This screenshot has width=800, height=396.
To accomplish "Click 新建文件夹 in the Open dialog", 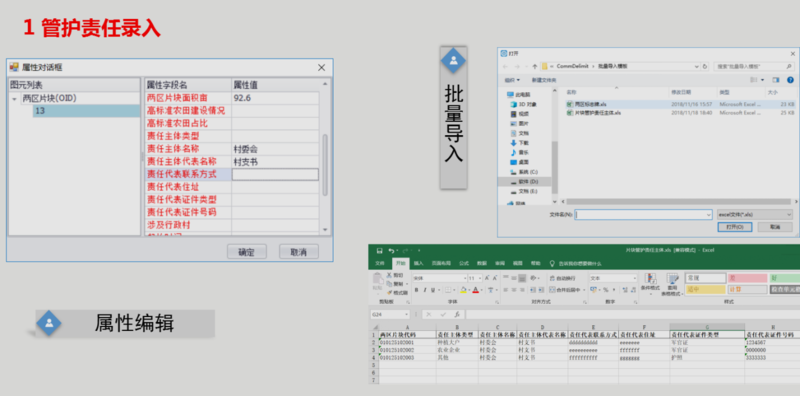I will click(544, 80).
